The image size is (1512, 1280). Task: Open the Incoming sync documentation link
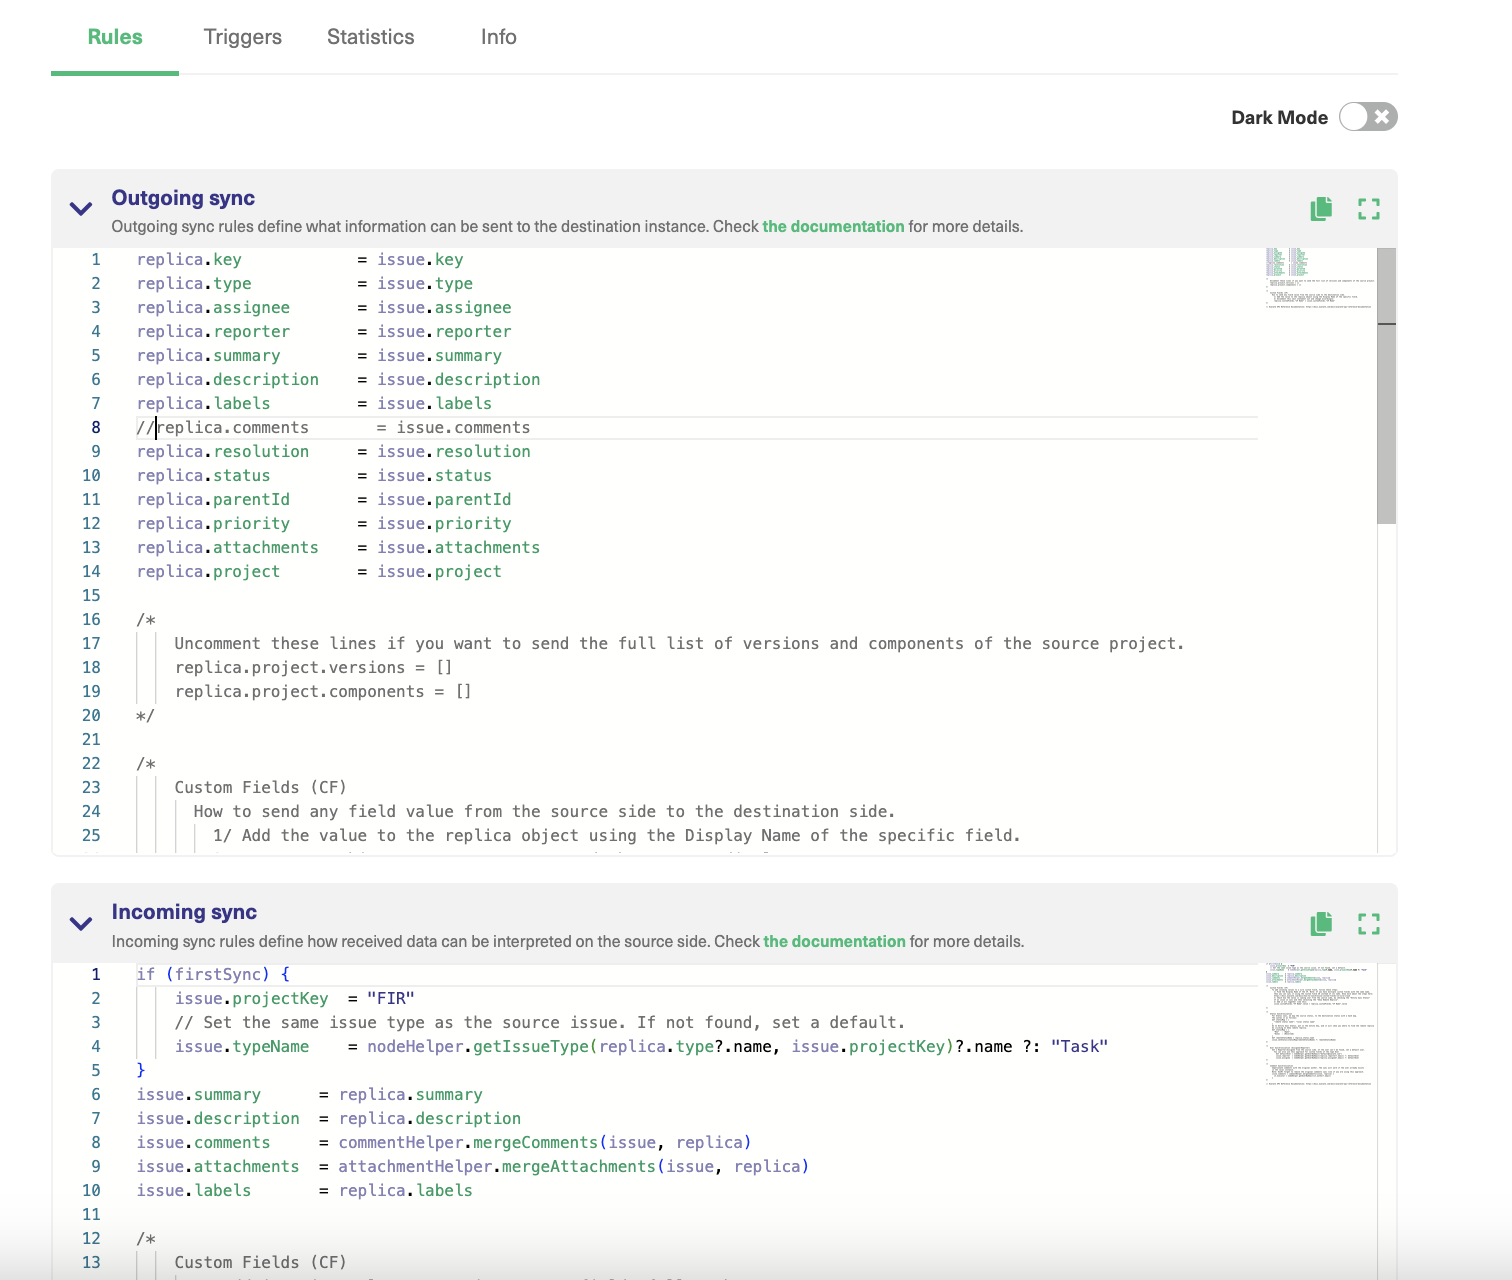tap(834, 941)
